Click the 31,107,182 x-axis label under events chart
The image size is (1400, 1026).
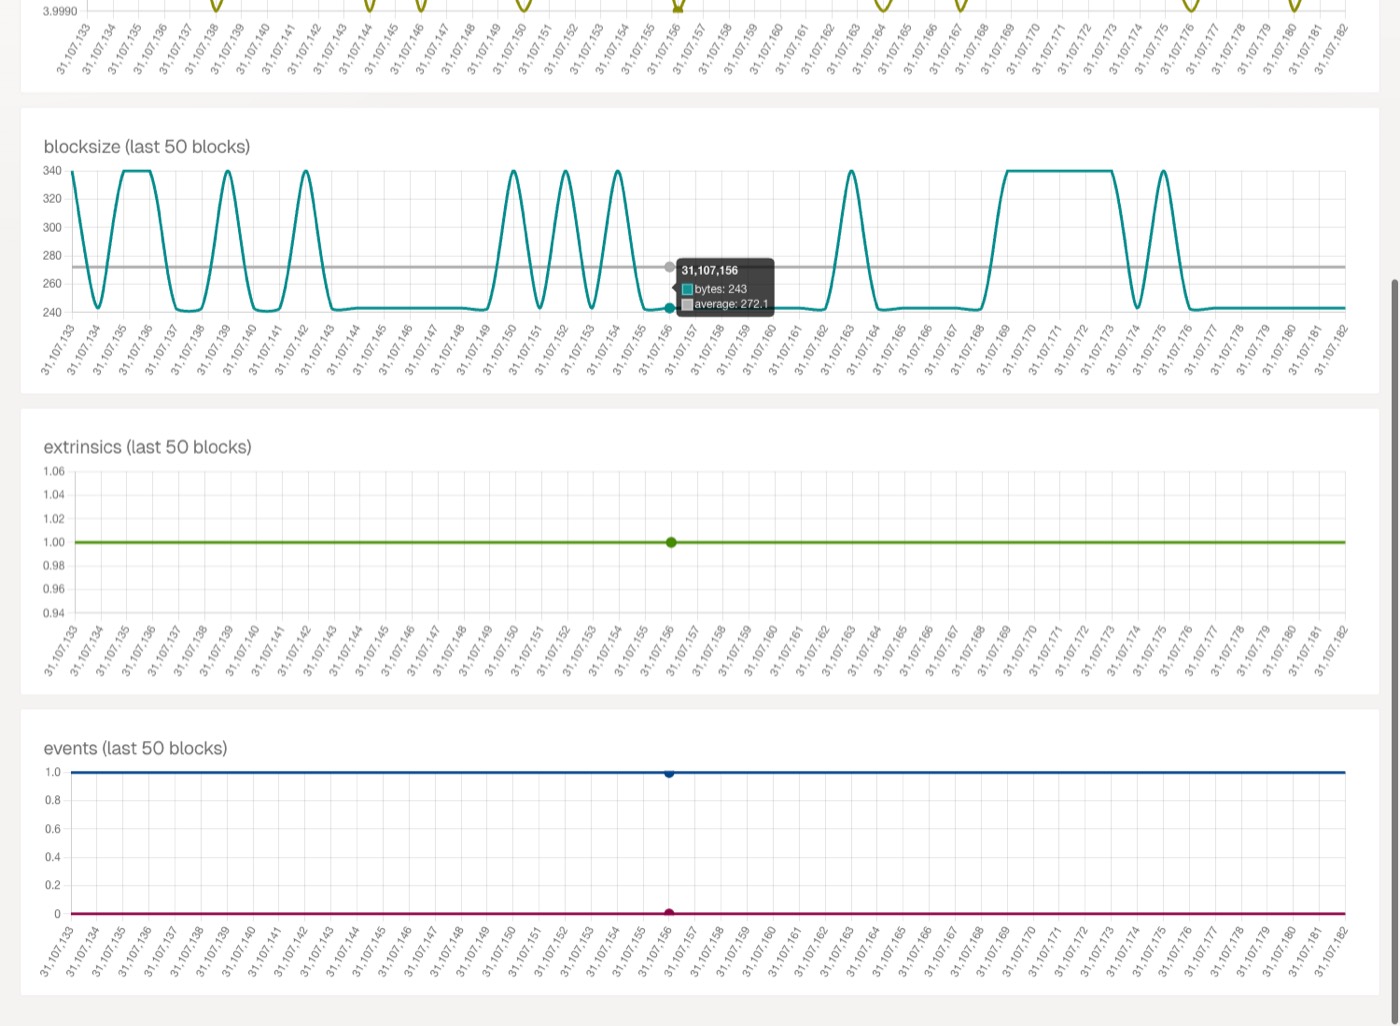tap(1332, 952)
